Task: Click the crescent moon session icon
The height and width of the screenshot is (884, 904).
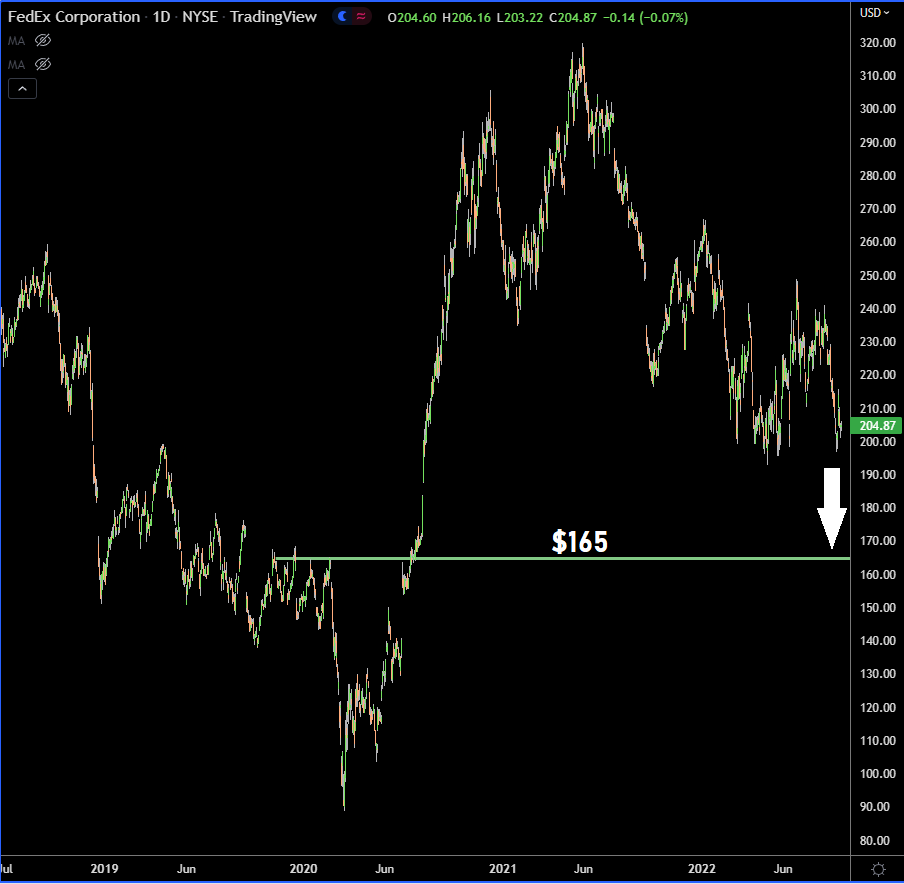Action: 342,17
